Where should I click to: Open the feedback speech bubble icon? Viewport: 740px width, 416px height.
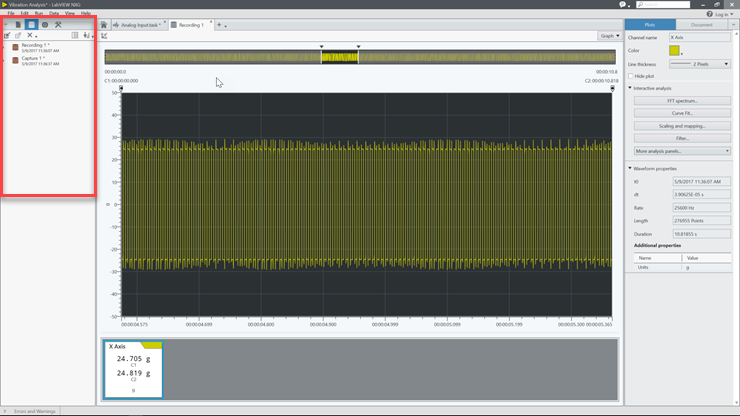click(622, 4)
